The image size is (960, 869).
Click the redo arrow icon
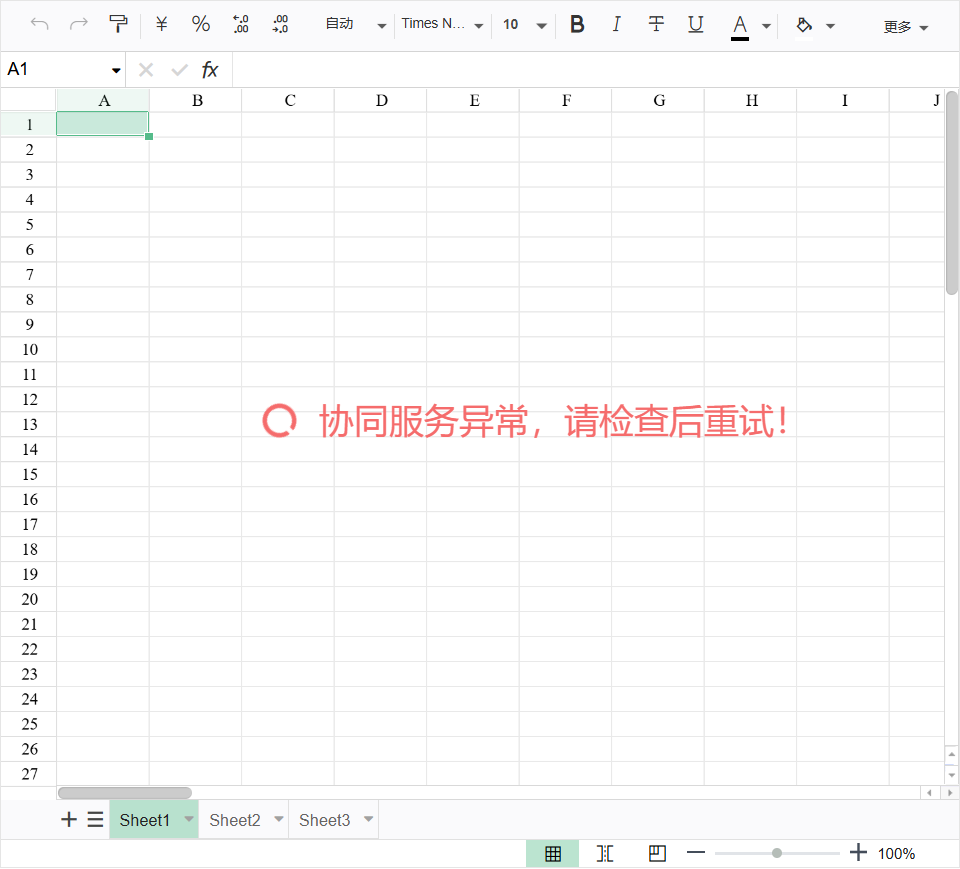78,24
